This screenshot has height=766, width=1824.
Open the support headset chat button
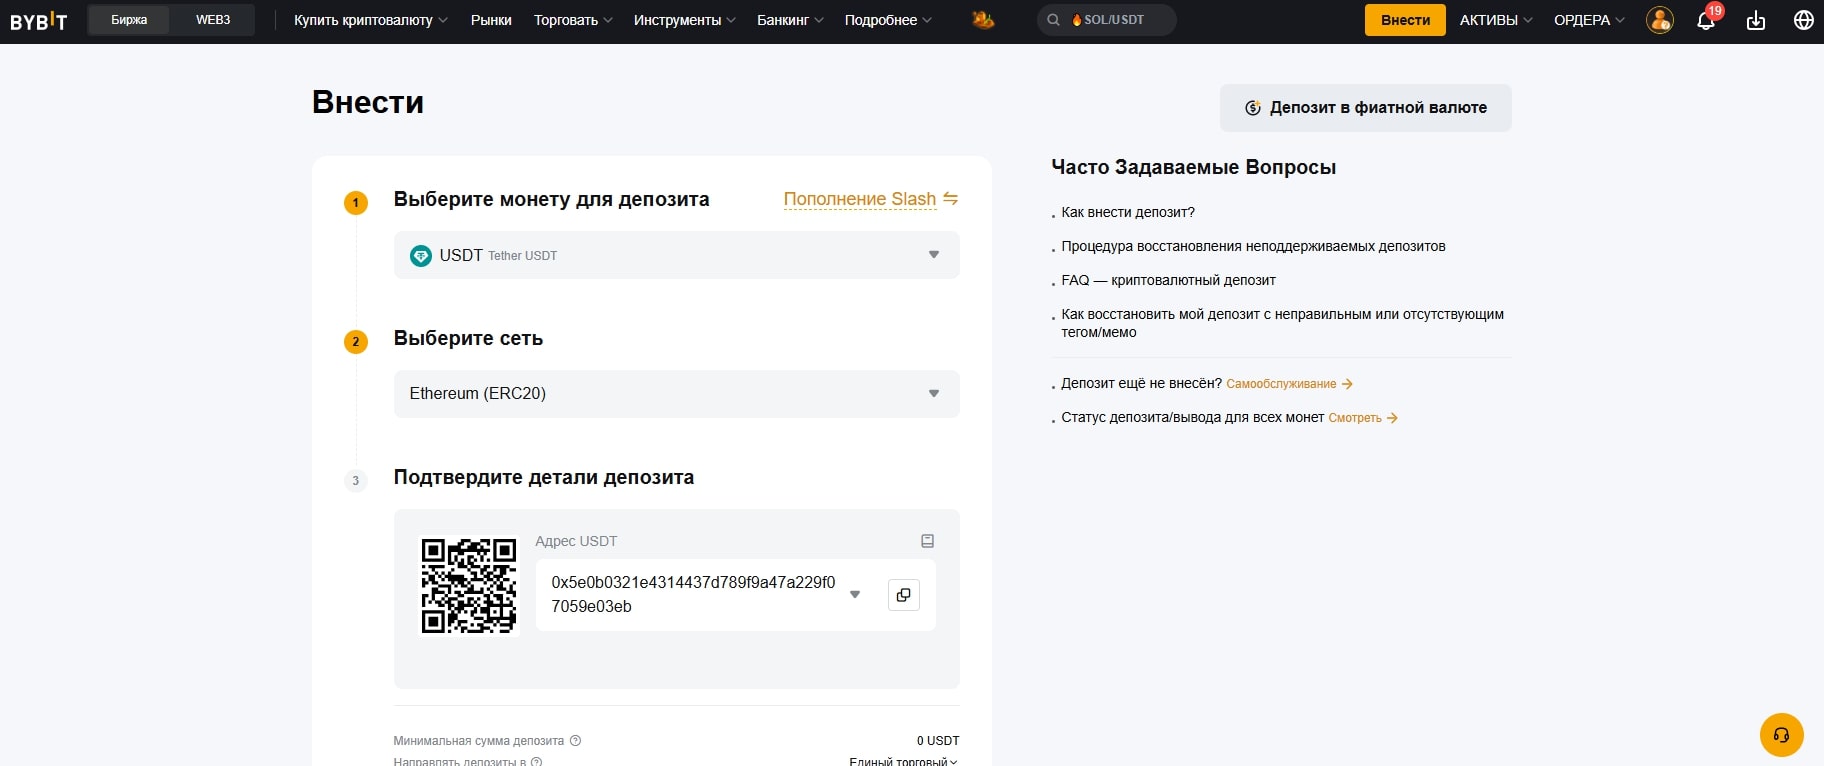(1782, 735)
